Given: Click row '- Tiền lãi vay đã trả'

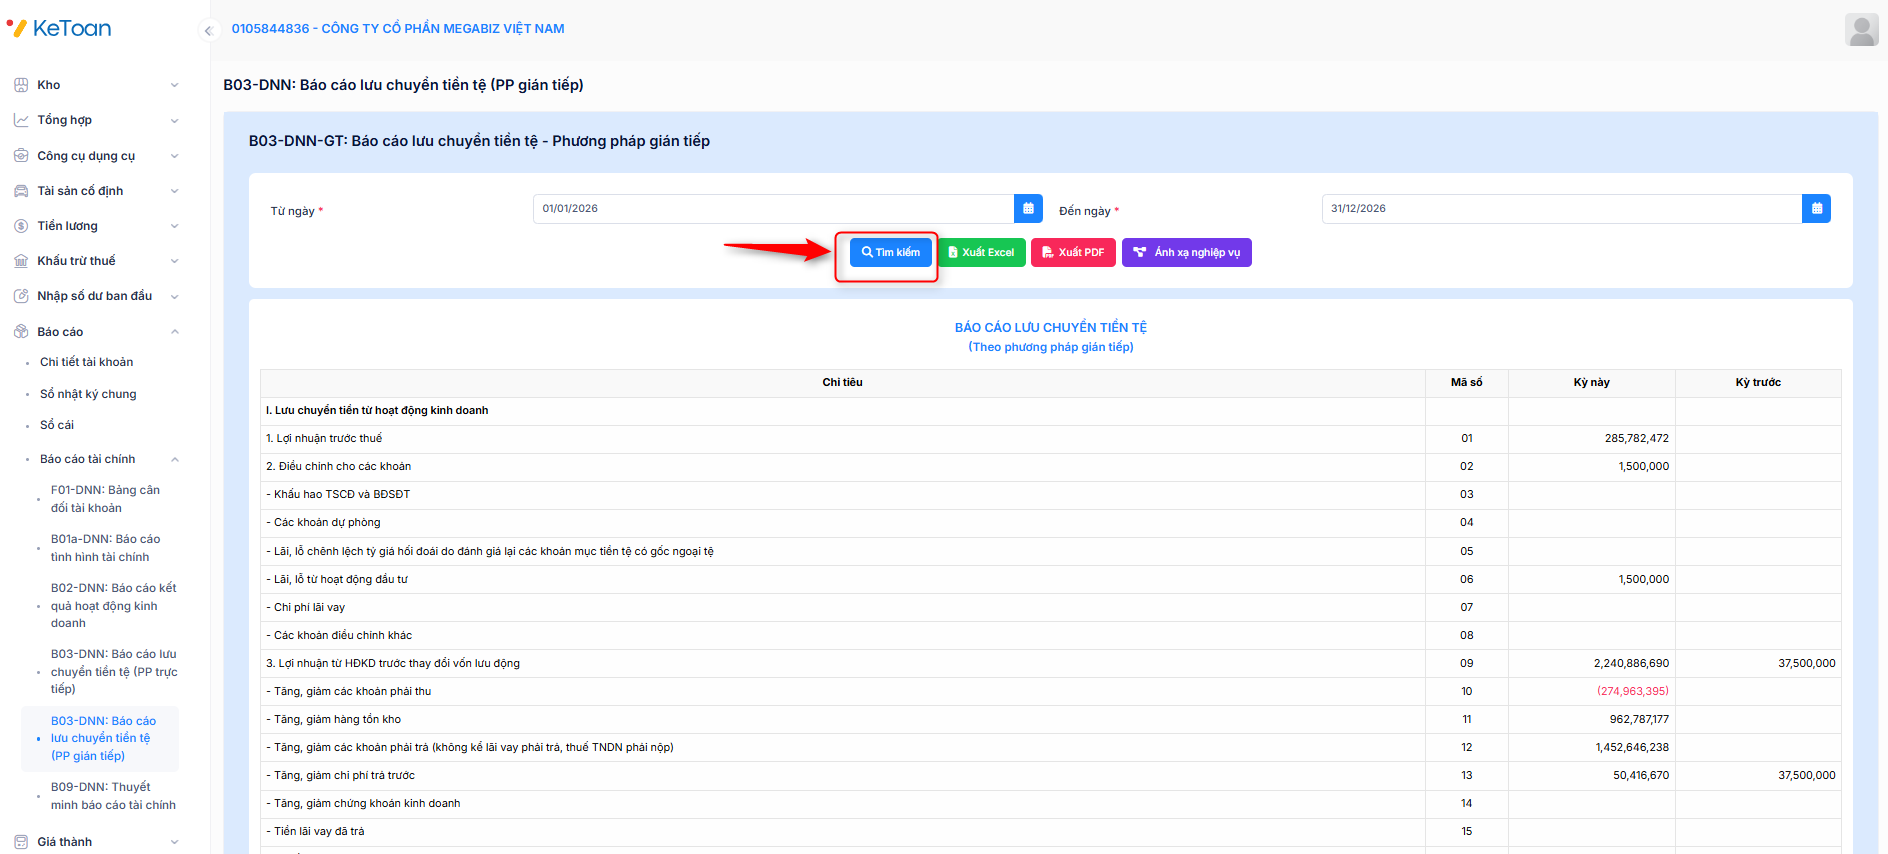Looking at the screenshot, I should (1051, 832).
